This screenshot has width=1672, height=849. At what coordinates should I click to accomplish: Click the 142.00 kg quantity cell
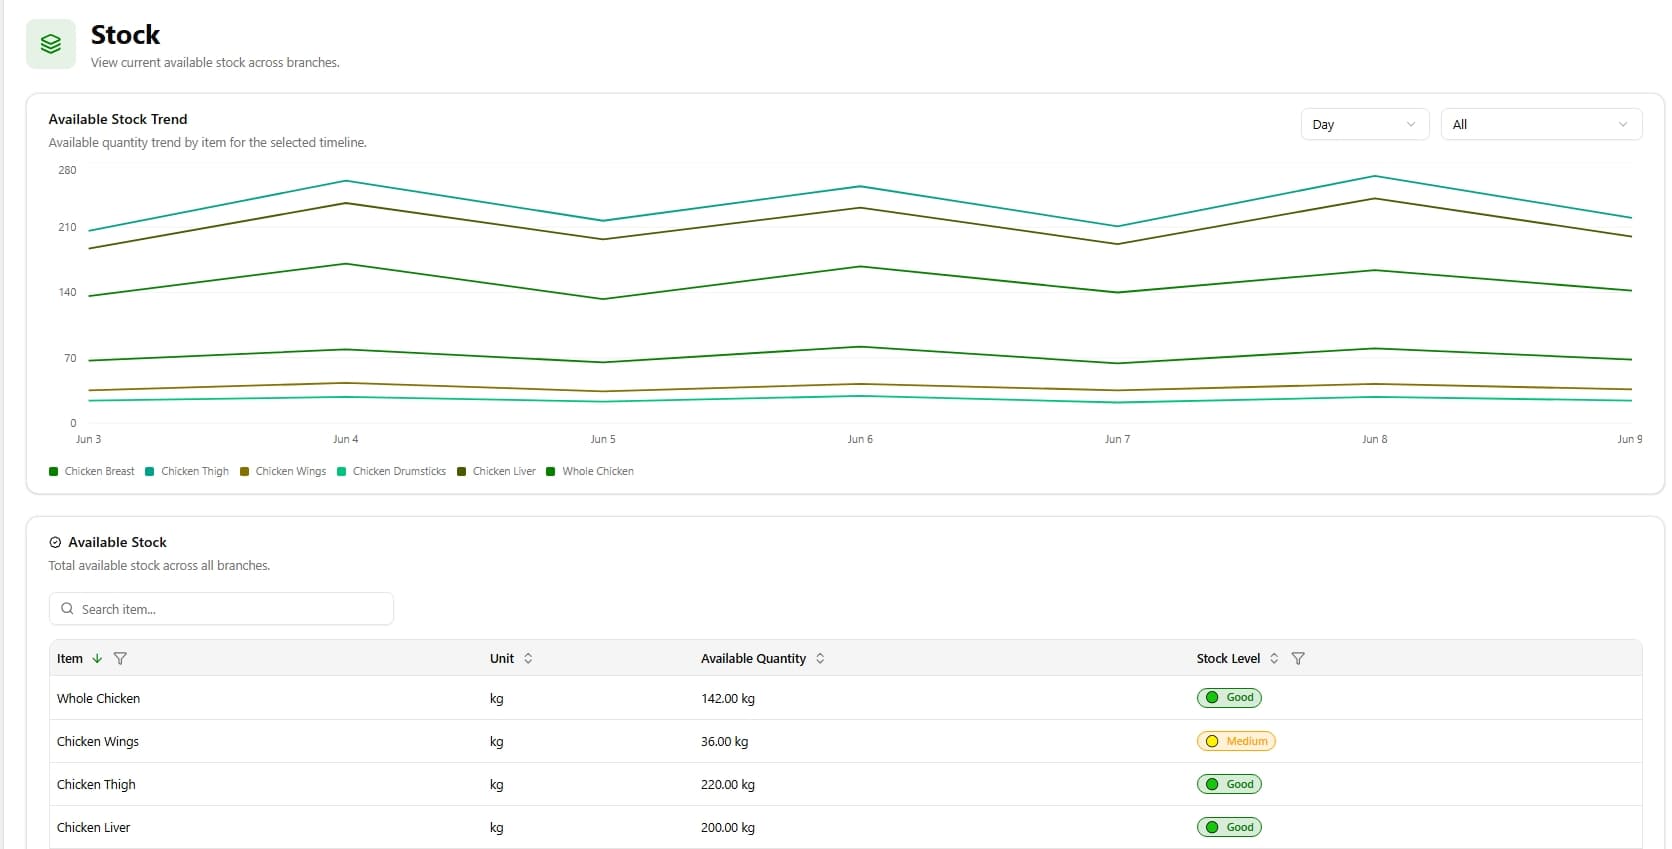coord(728,699)
